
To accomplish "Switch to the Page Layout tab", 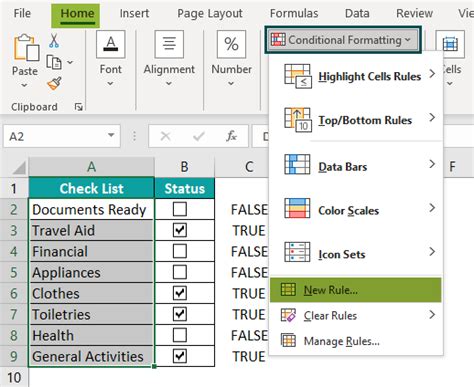I will pyautogui.click(x=210, y=14).
